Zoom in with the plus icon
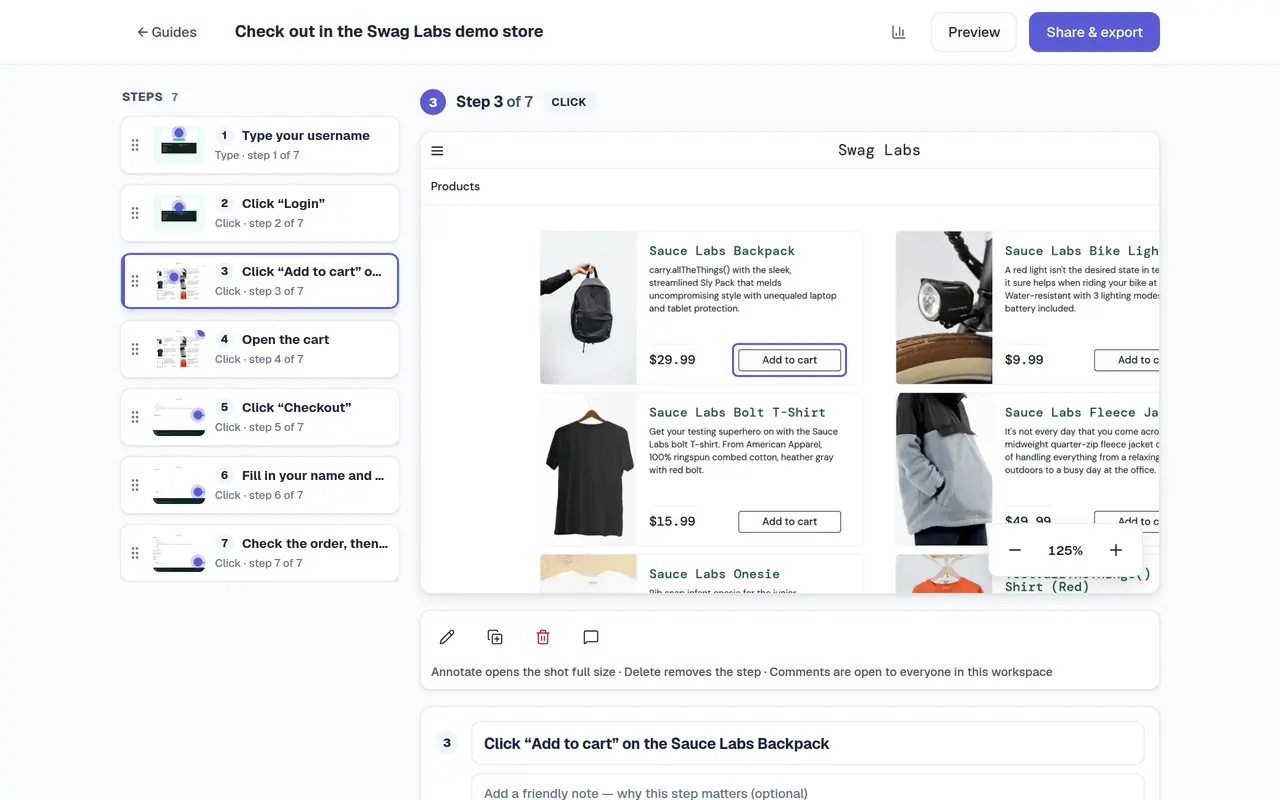The width and height of the screenshot is (1280, 800). (x=1116, y=550)
